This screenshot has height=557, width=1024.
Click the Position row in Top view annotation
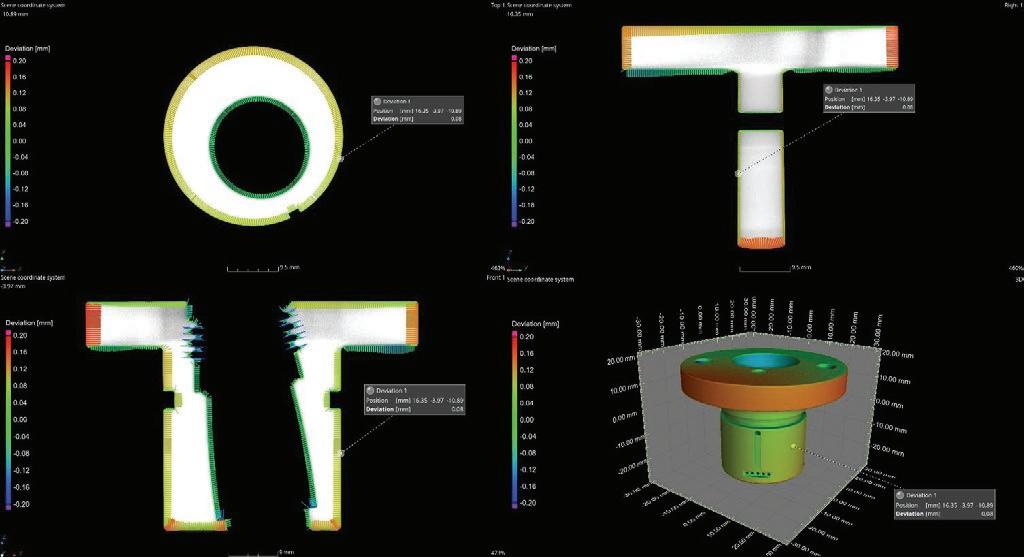[x=417, y=111]
